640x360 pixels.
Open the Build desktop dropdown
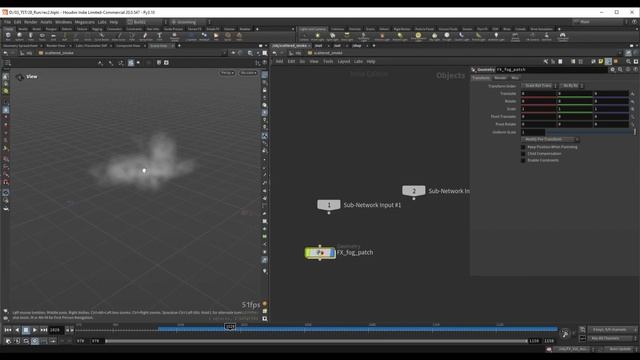click(x=147, y=22)
